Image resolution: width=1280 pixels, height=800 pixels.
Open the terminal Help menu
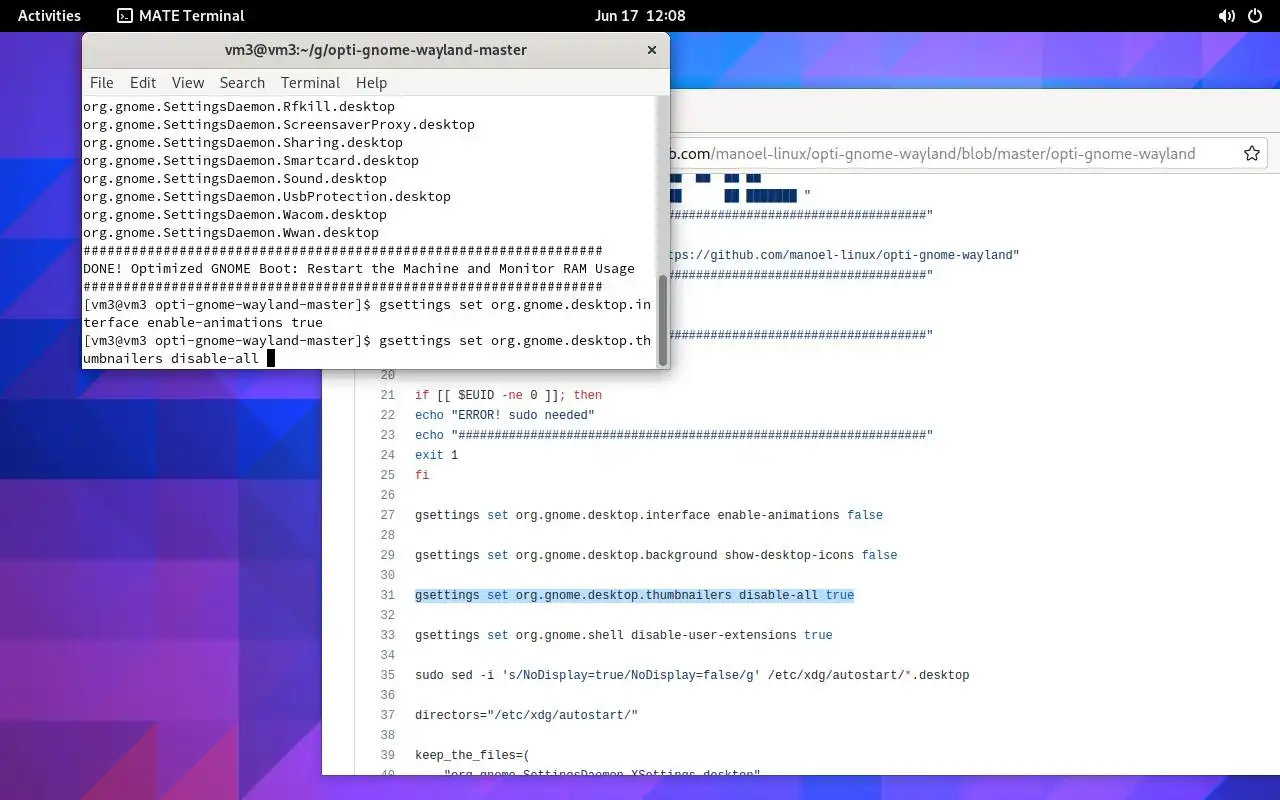(x=371, y=83)
